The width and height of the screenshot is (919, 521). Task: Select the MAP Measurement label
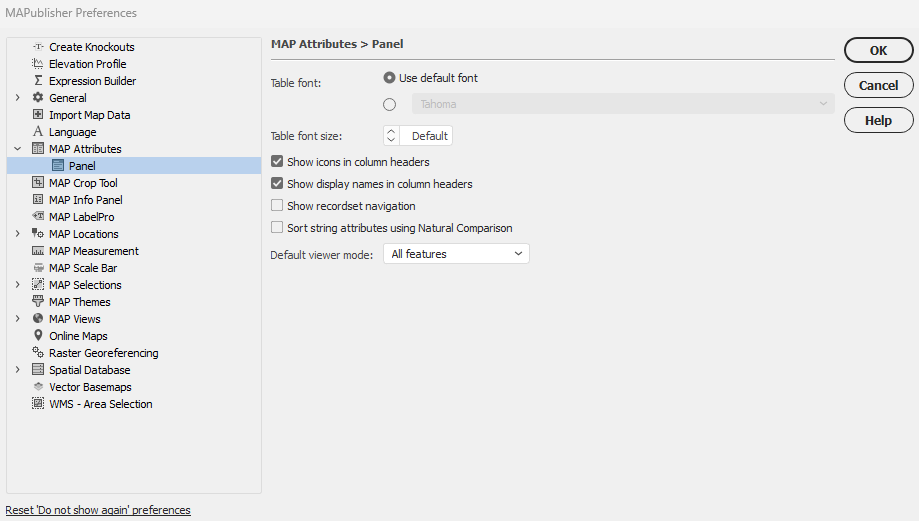pyautogui.click(x=94, y=251)
